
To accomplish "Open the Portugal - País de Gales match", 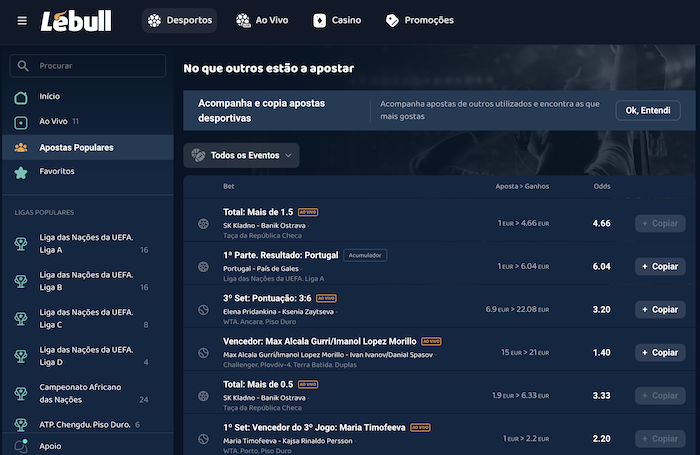I will [261, 268].
